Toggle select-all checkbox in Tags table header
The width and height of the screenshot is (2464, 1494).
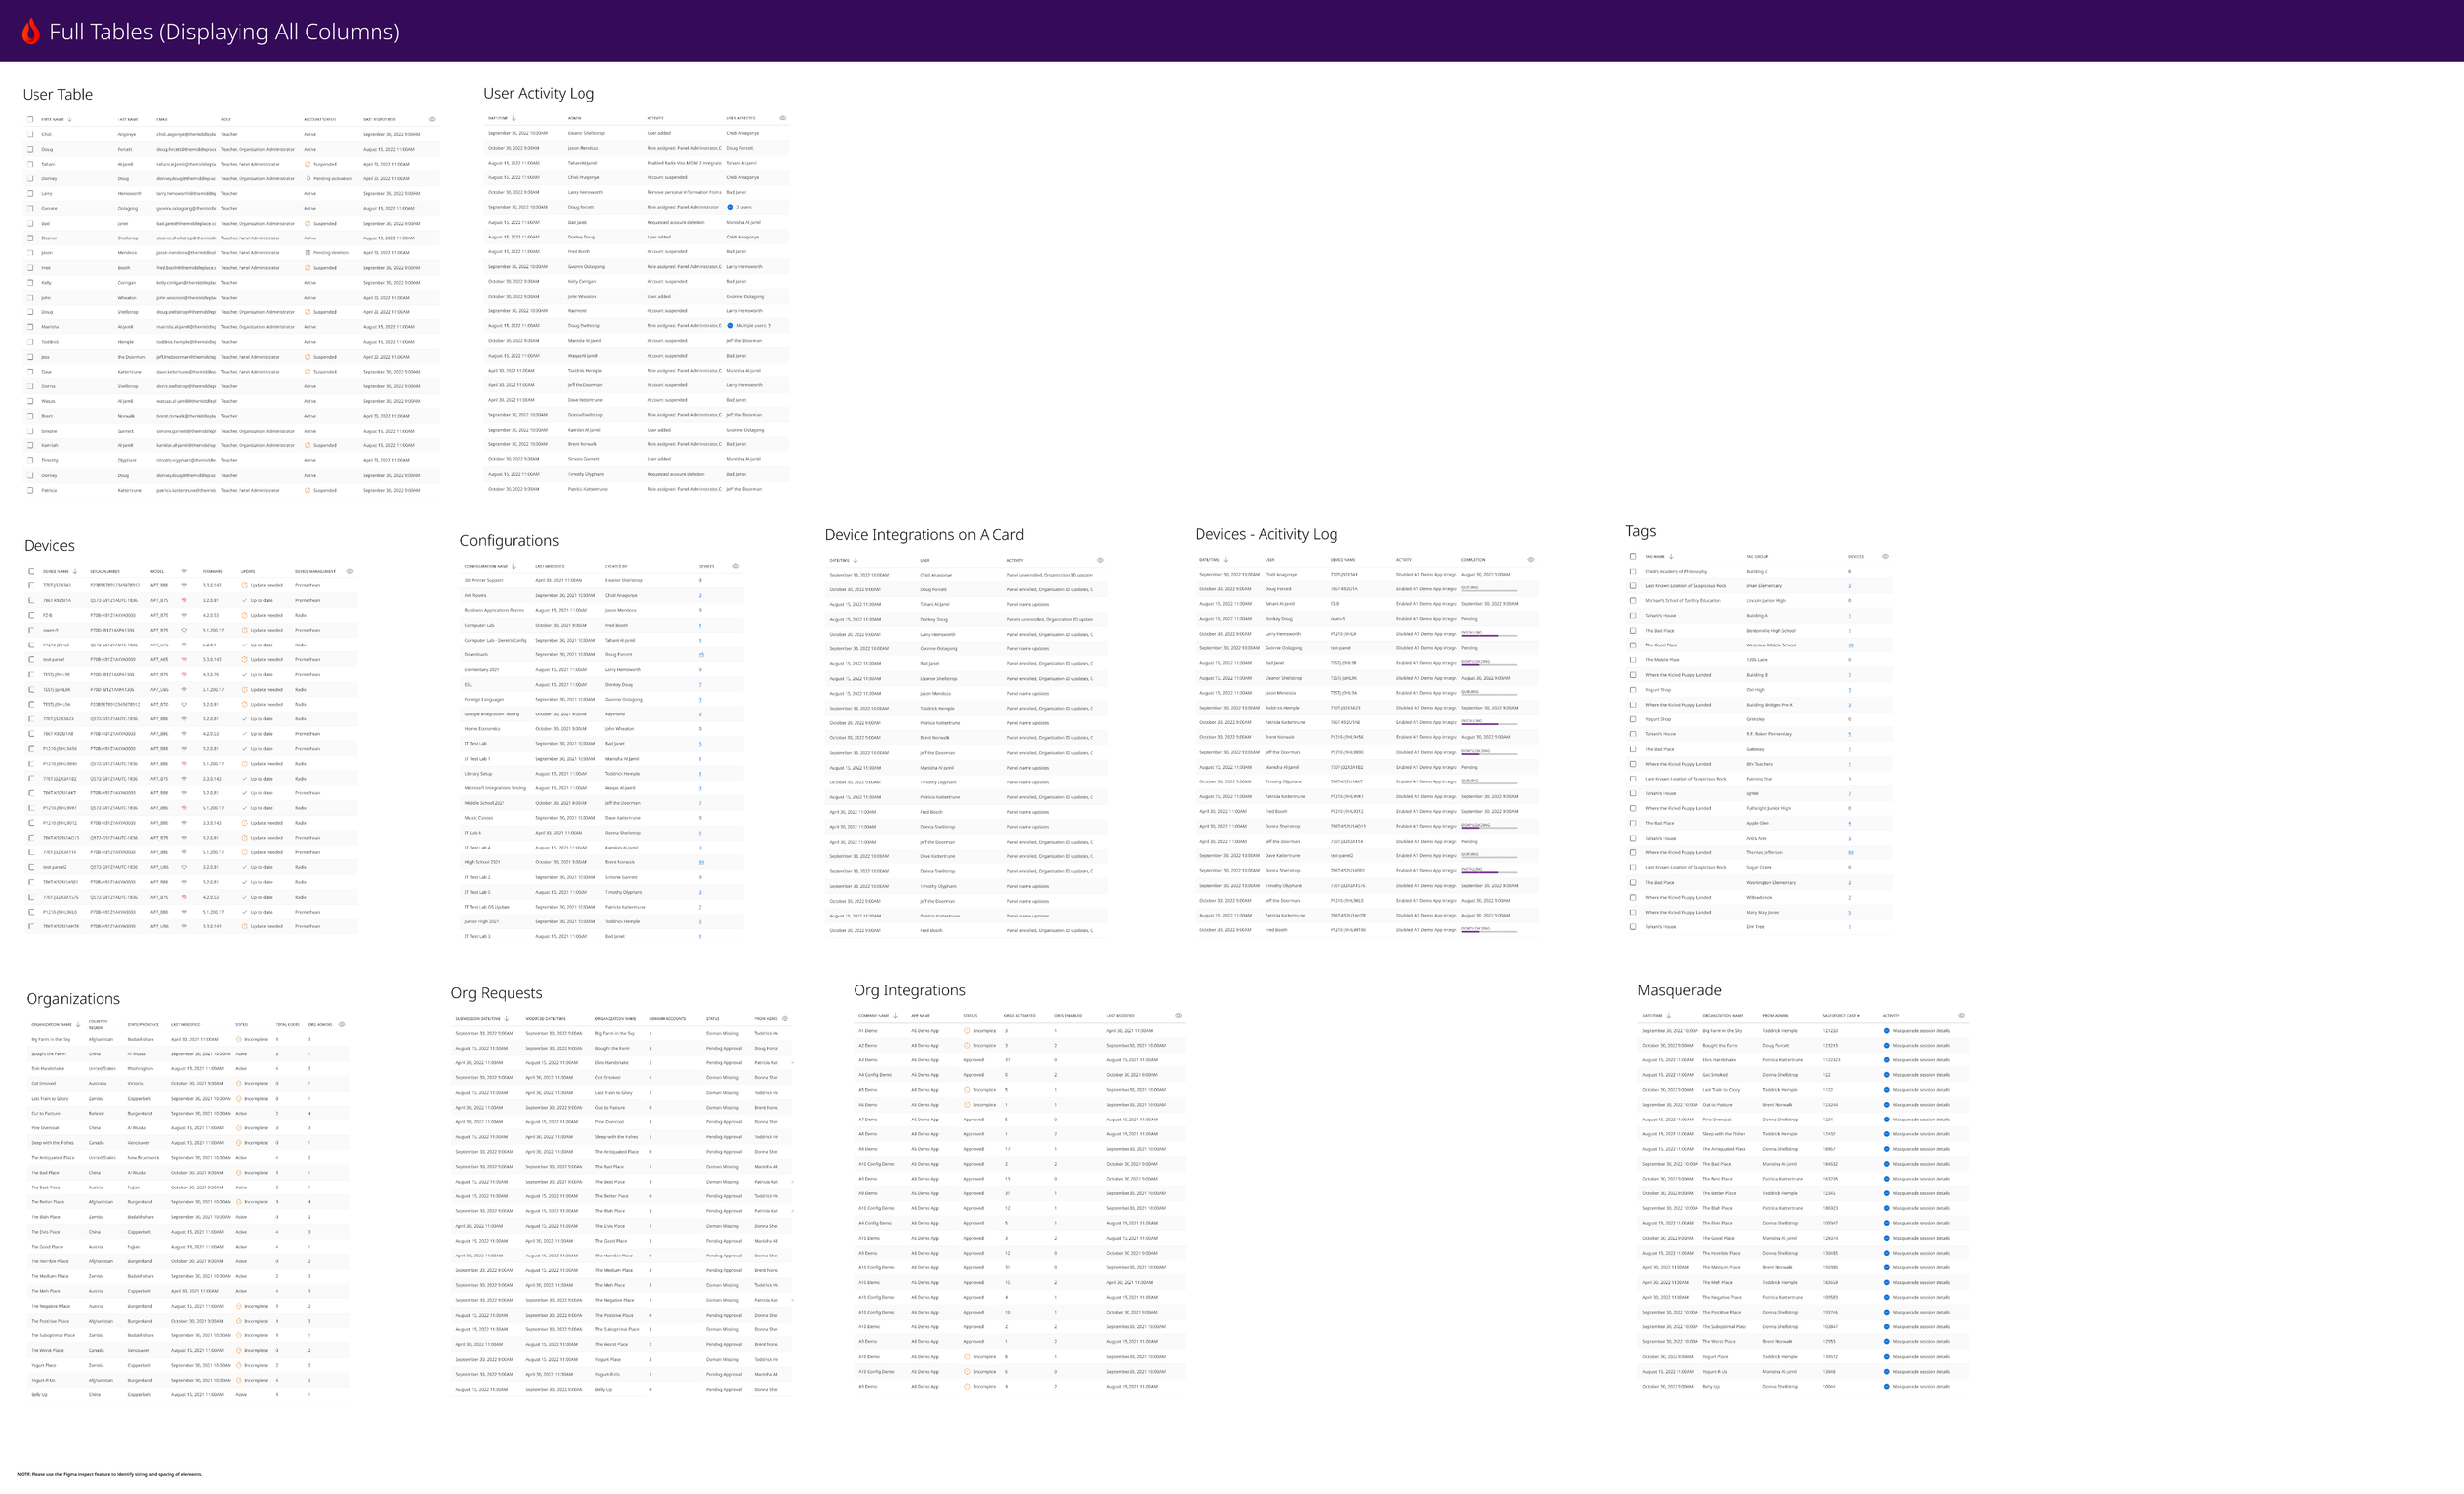click(x=1633, y=556)
